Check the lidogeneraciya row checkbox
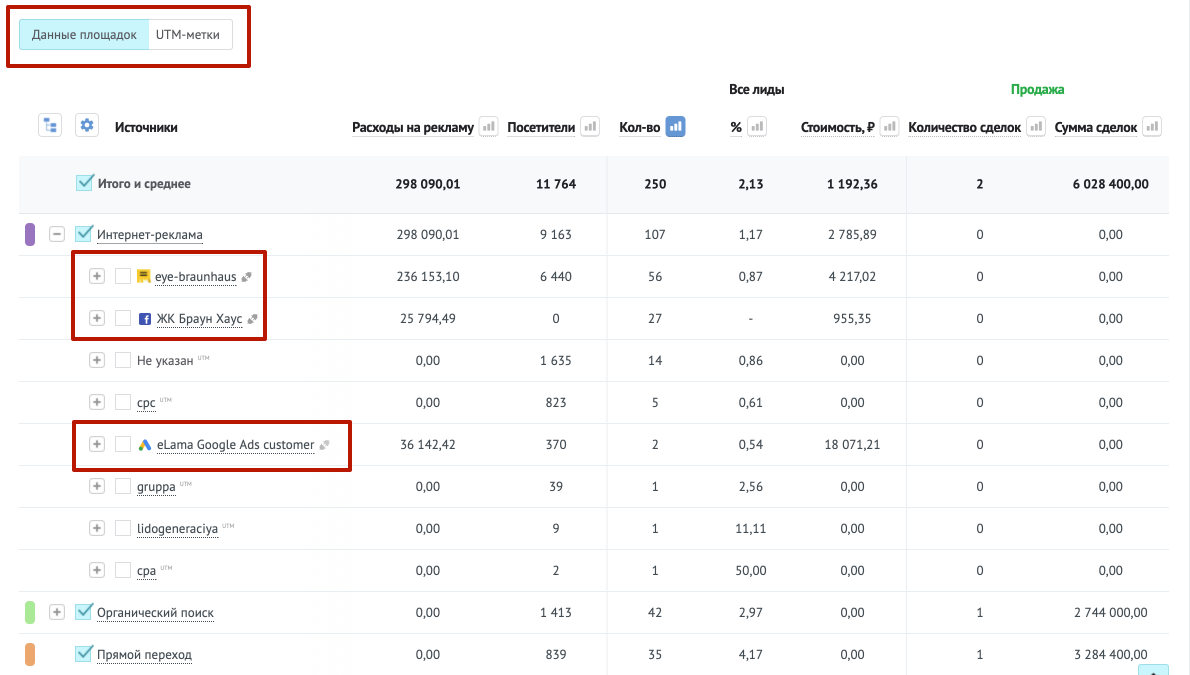Viewport: 1190px width, 675px height. point(122,528)
